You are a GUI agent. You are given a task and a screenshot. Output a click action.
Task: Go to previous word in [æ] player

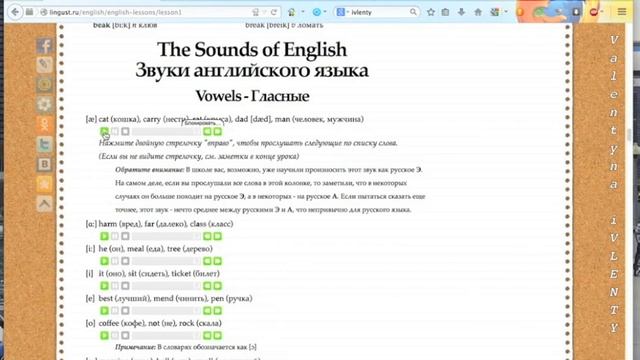(207, 131)
